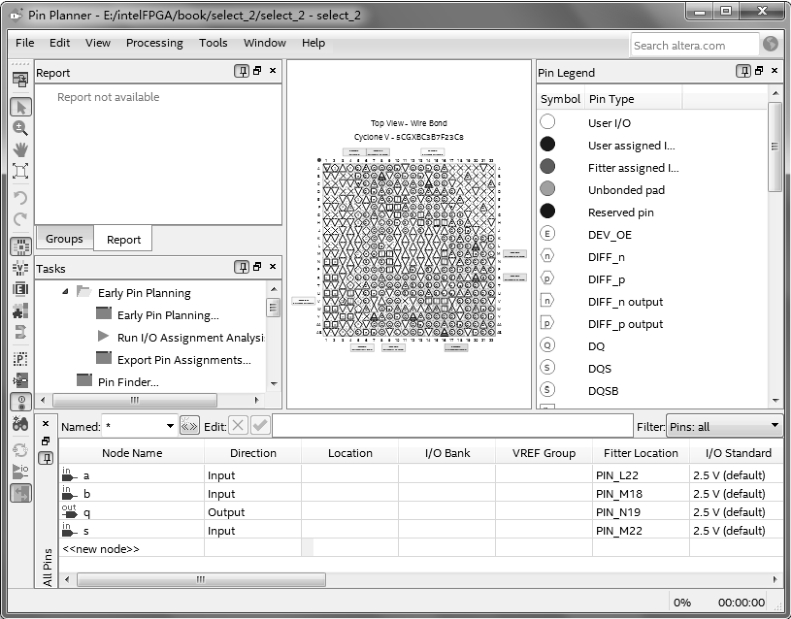The width and height of the screenshot is (791, 619).
Task: Open Pin Finder... task
Action: click(128, 382)
